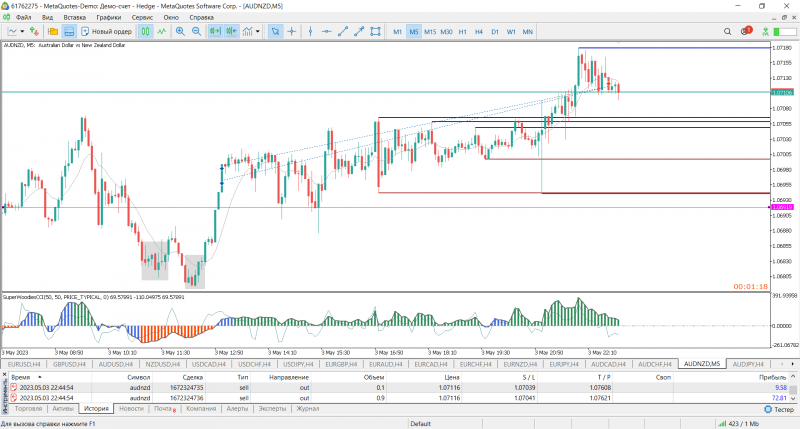This screenshot has height=429, width=800.
Task: Click the profit value 72.81
Action: point(779,398)
